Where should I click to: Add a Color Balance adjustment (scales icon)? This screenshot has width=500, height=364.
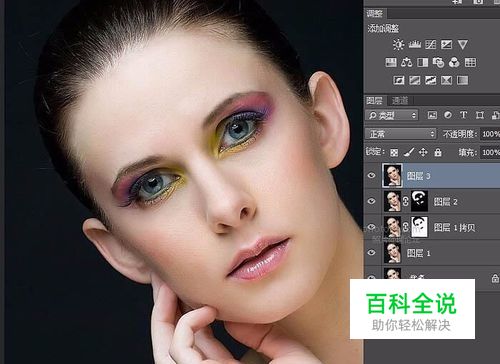406,62
